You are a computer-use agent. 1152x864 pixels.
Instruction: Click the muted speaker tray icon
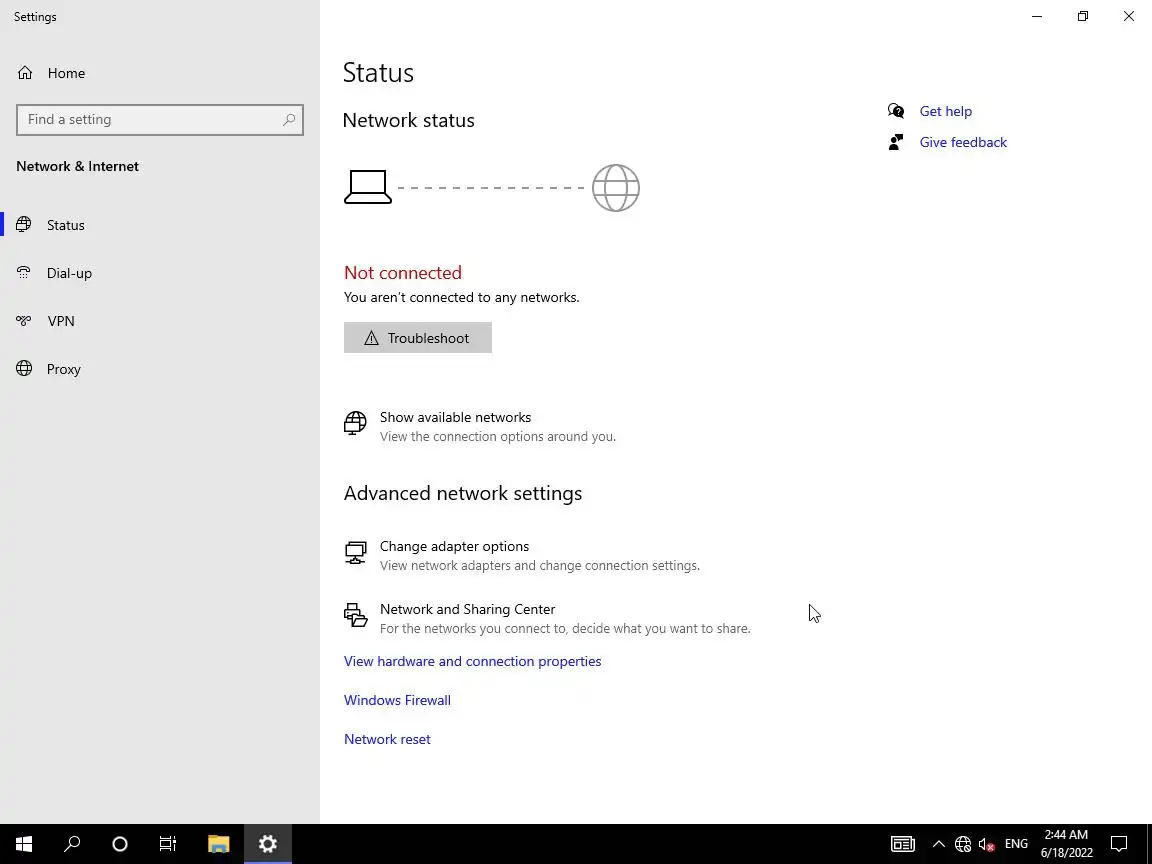987,844
